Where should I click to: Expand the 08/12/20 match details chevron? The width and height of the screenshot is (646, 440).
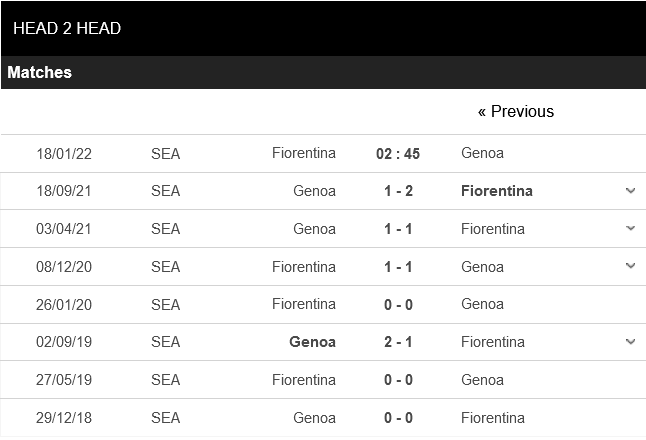pyautogui.click(x=630, y=266)
